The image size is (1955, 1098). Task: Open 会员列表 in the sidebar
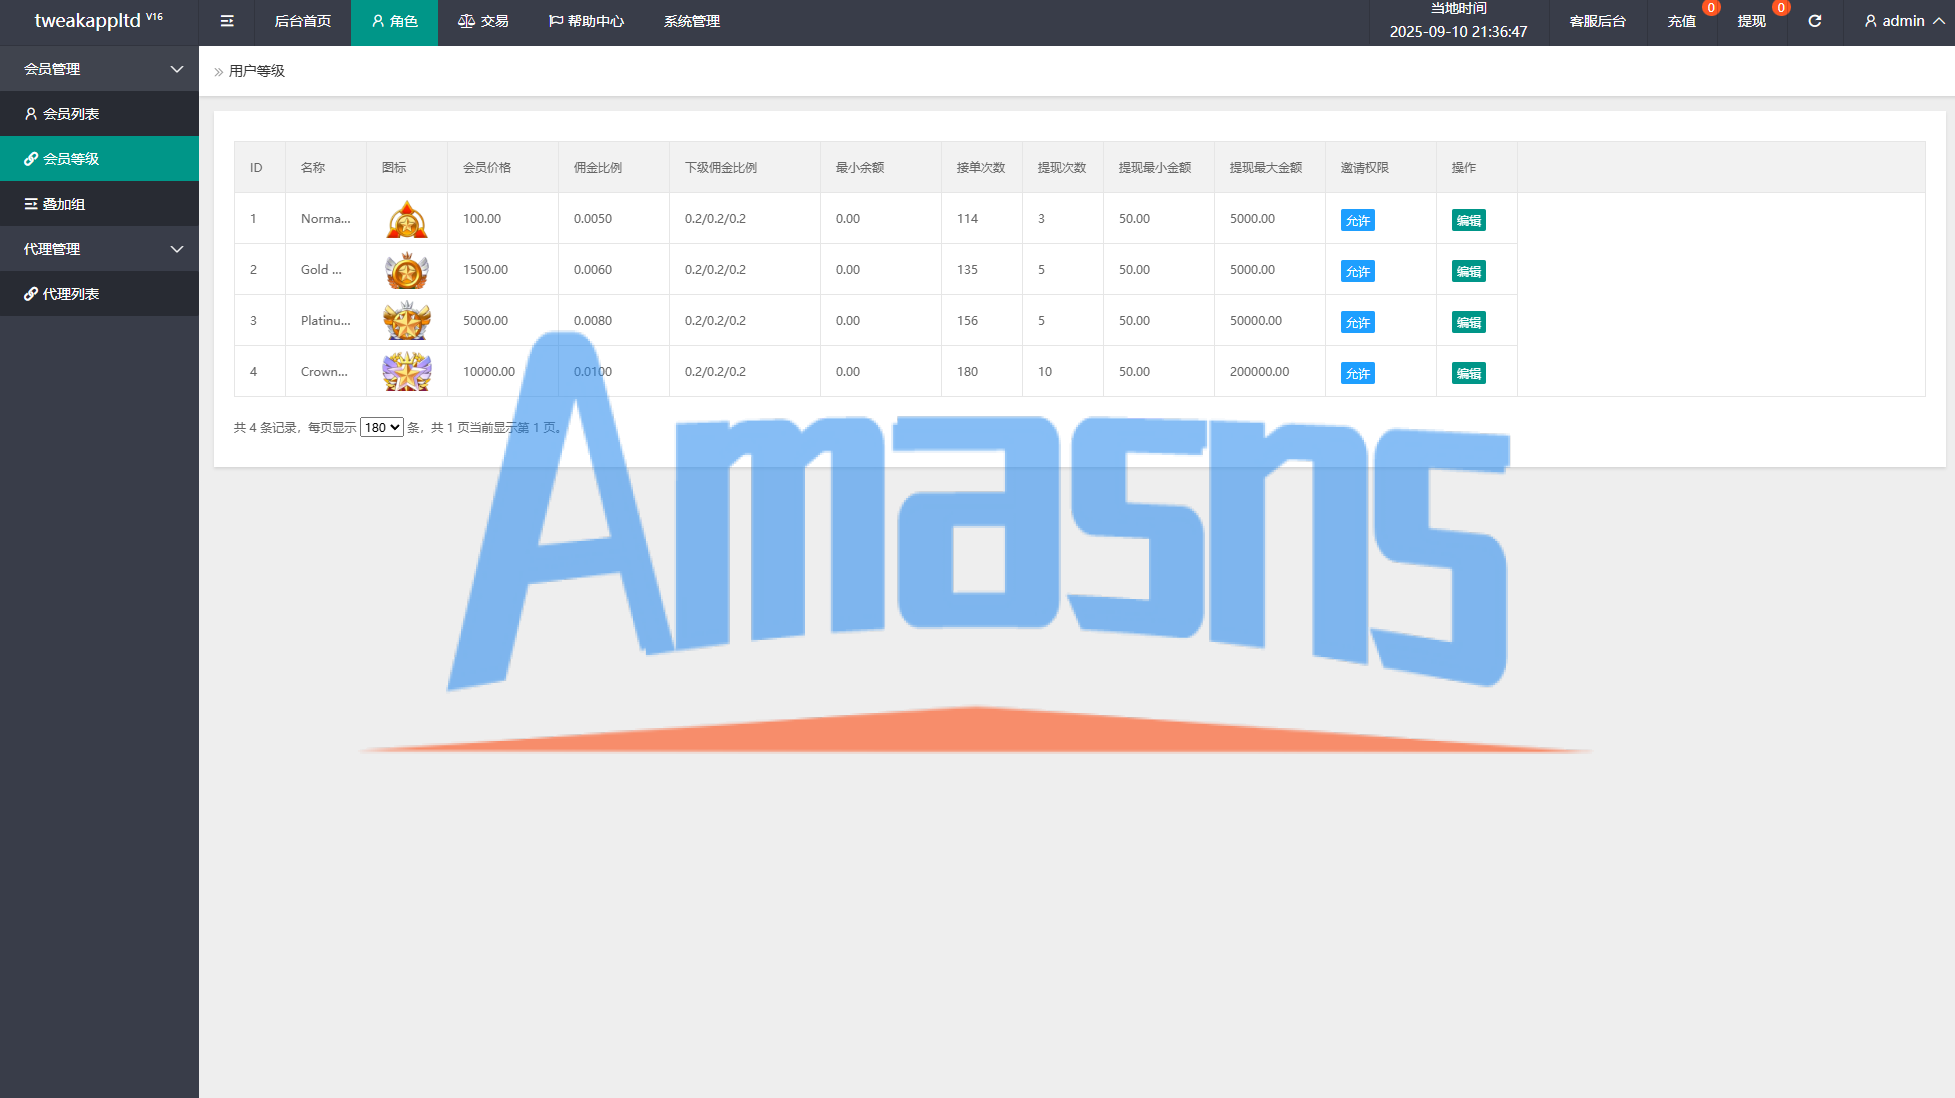70,114
